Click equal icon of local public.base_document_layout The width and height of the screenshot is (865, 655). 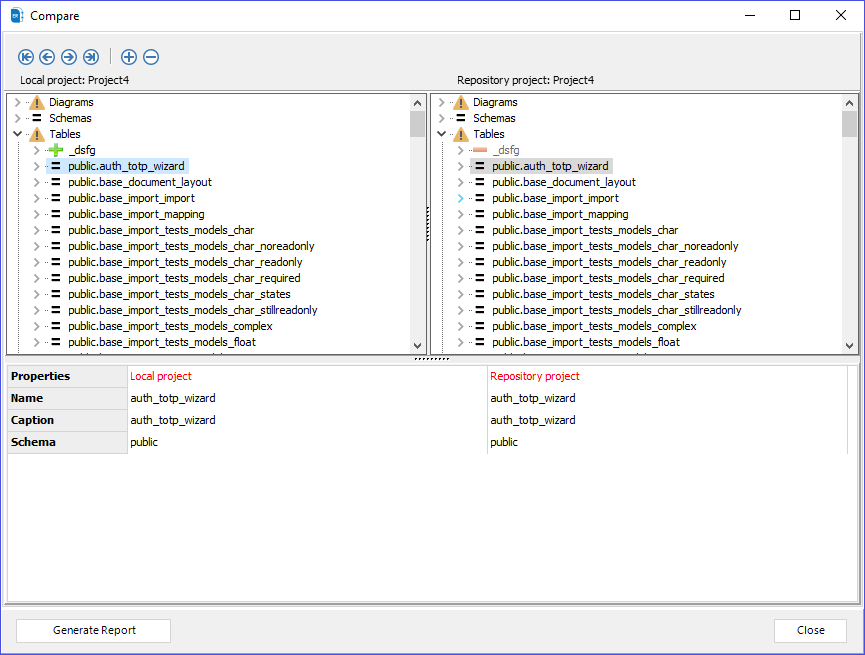click(x=56, y=182)
